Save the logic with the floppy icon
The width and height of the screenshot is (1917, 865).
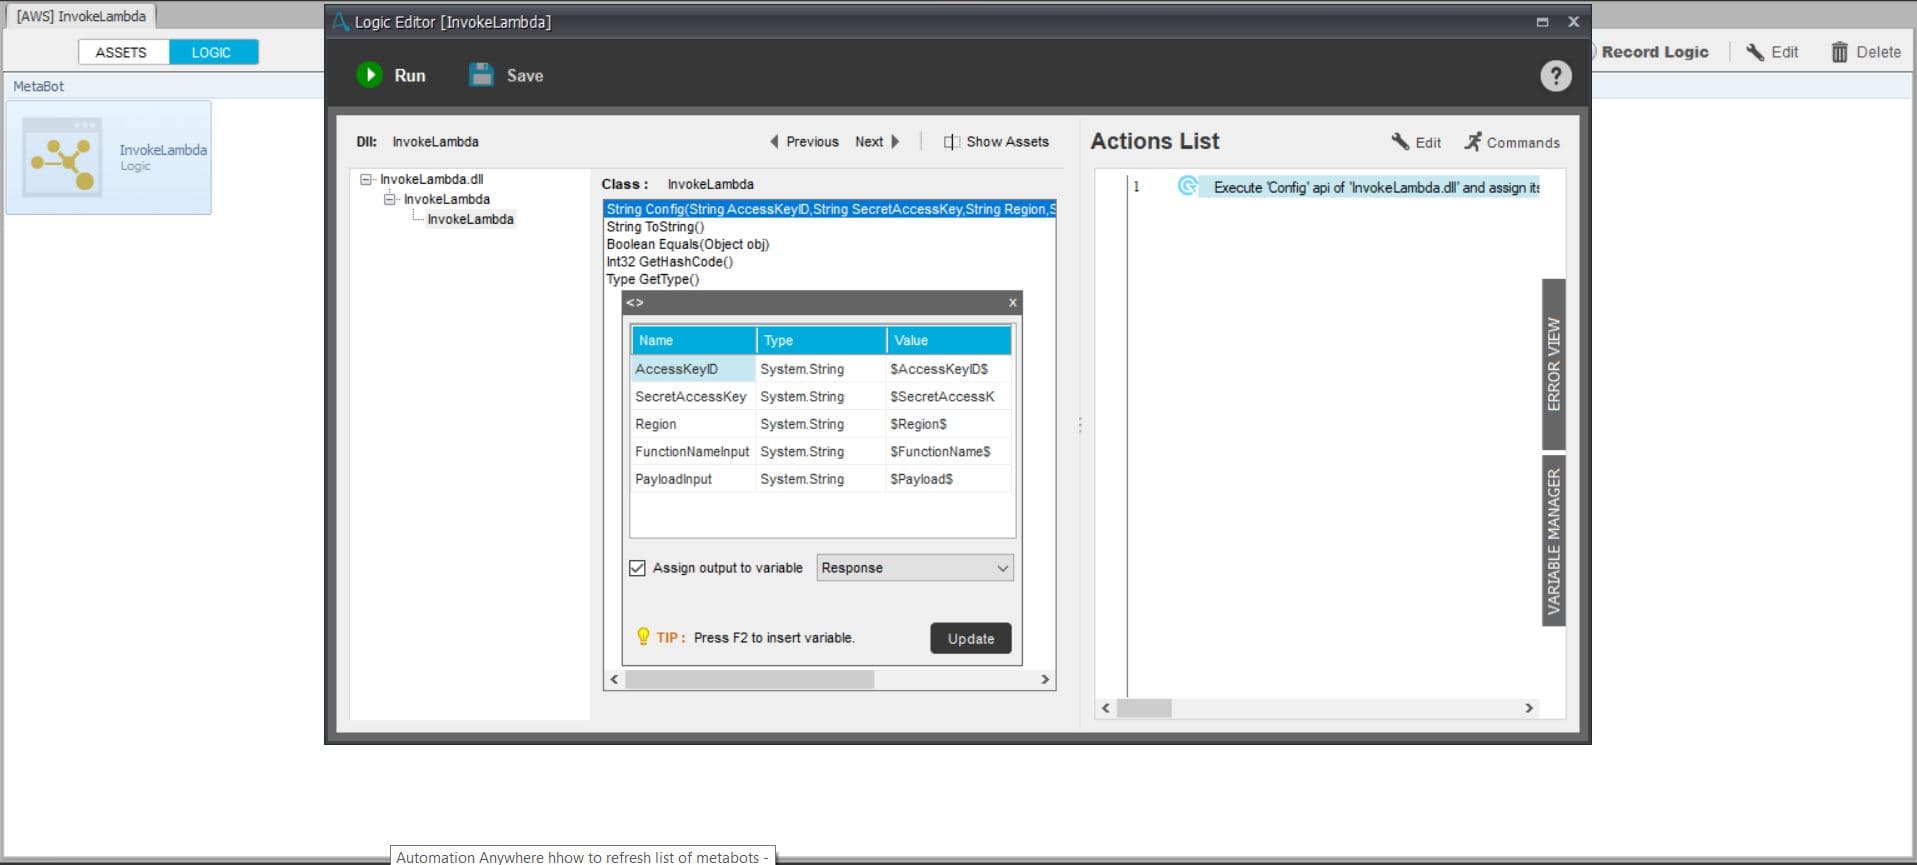point(481,75)
